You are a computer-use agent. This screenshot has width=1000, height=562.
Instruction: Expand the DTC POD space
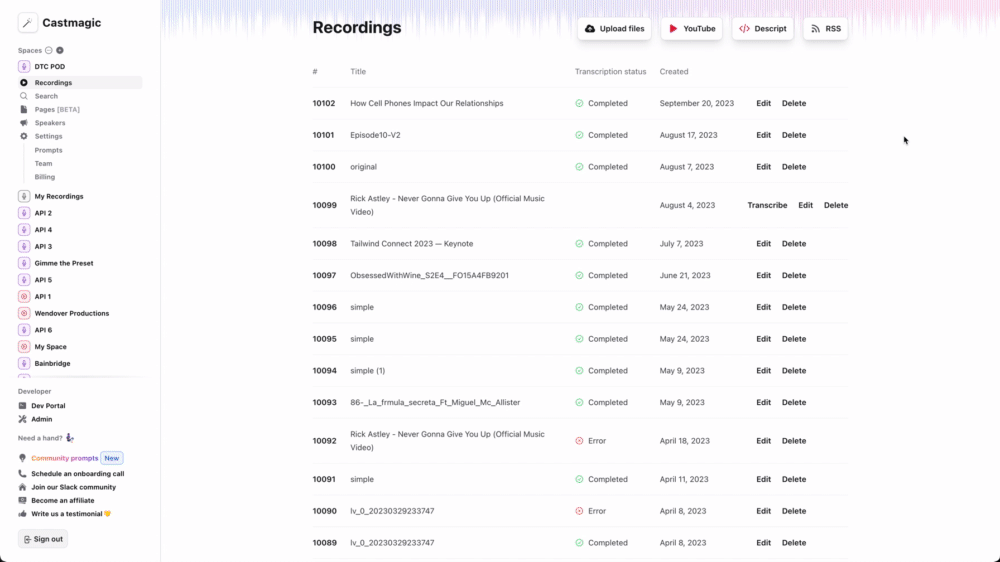point(49,67)
